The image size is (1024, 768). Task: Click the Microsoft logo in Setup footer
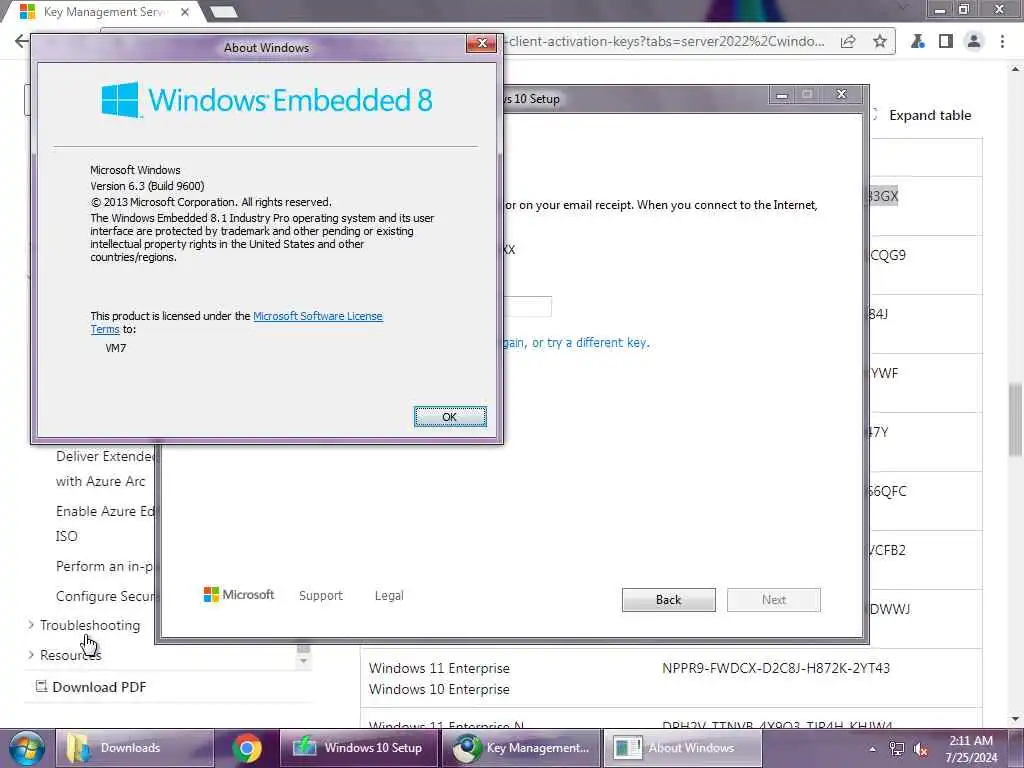click(238, 595)
